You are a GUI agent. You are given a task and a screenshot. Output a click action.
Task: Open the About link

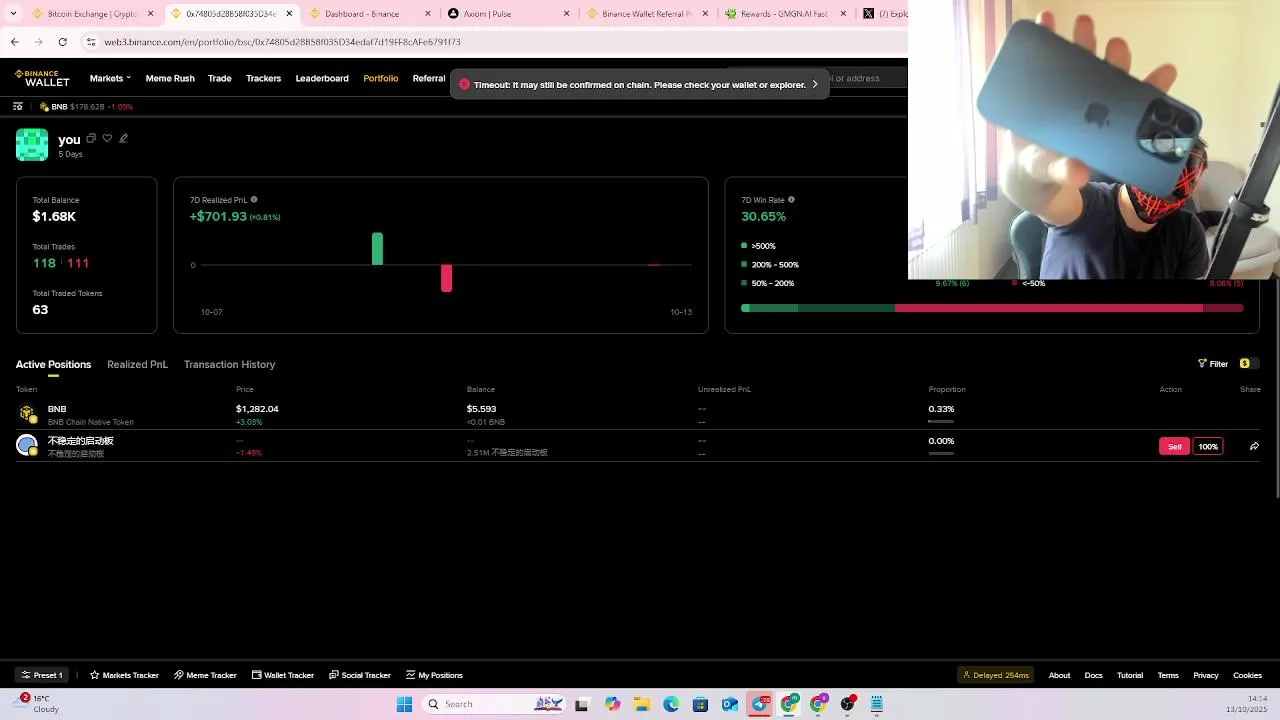(x=1059, y=675)
